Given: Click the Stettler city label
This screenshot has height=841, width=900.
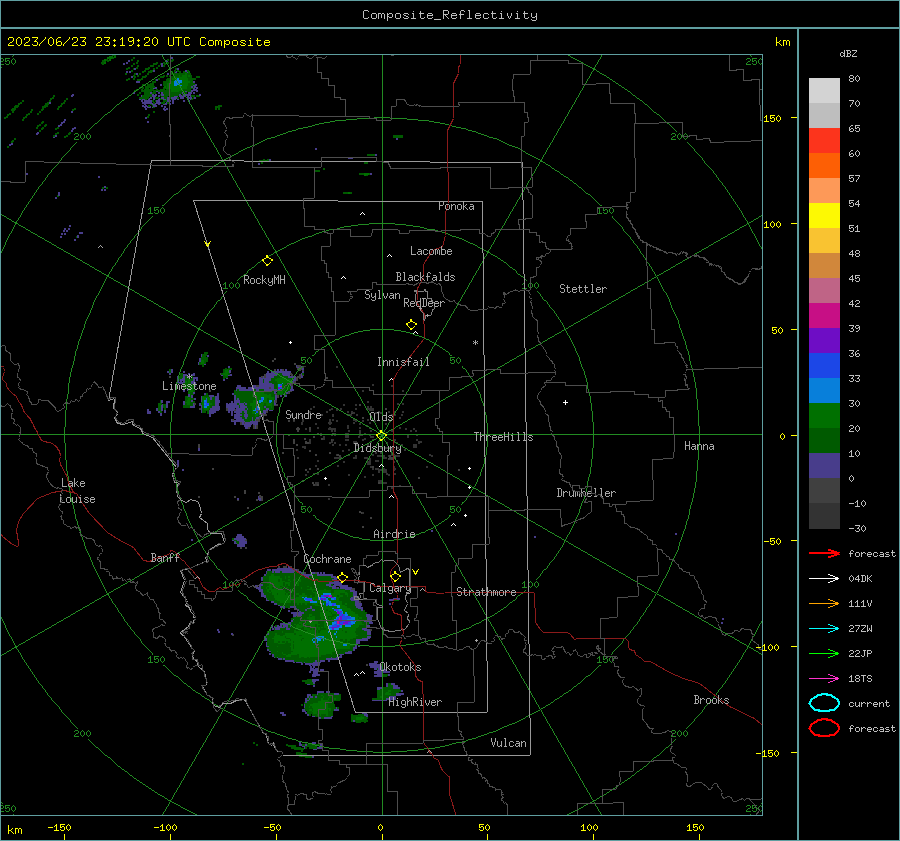Looking at the screenshot, I should pos(583,289).
